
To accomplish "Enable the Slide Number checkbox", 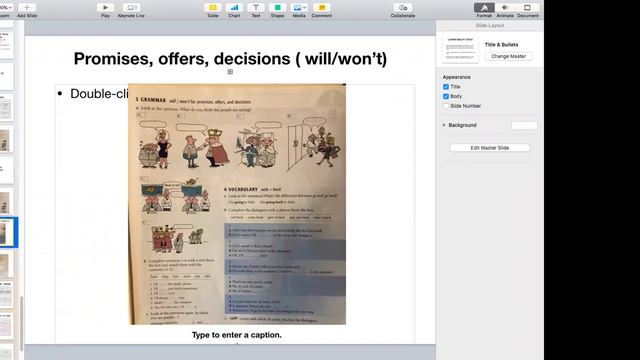I will coord(446,106).
